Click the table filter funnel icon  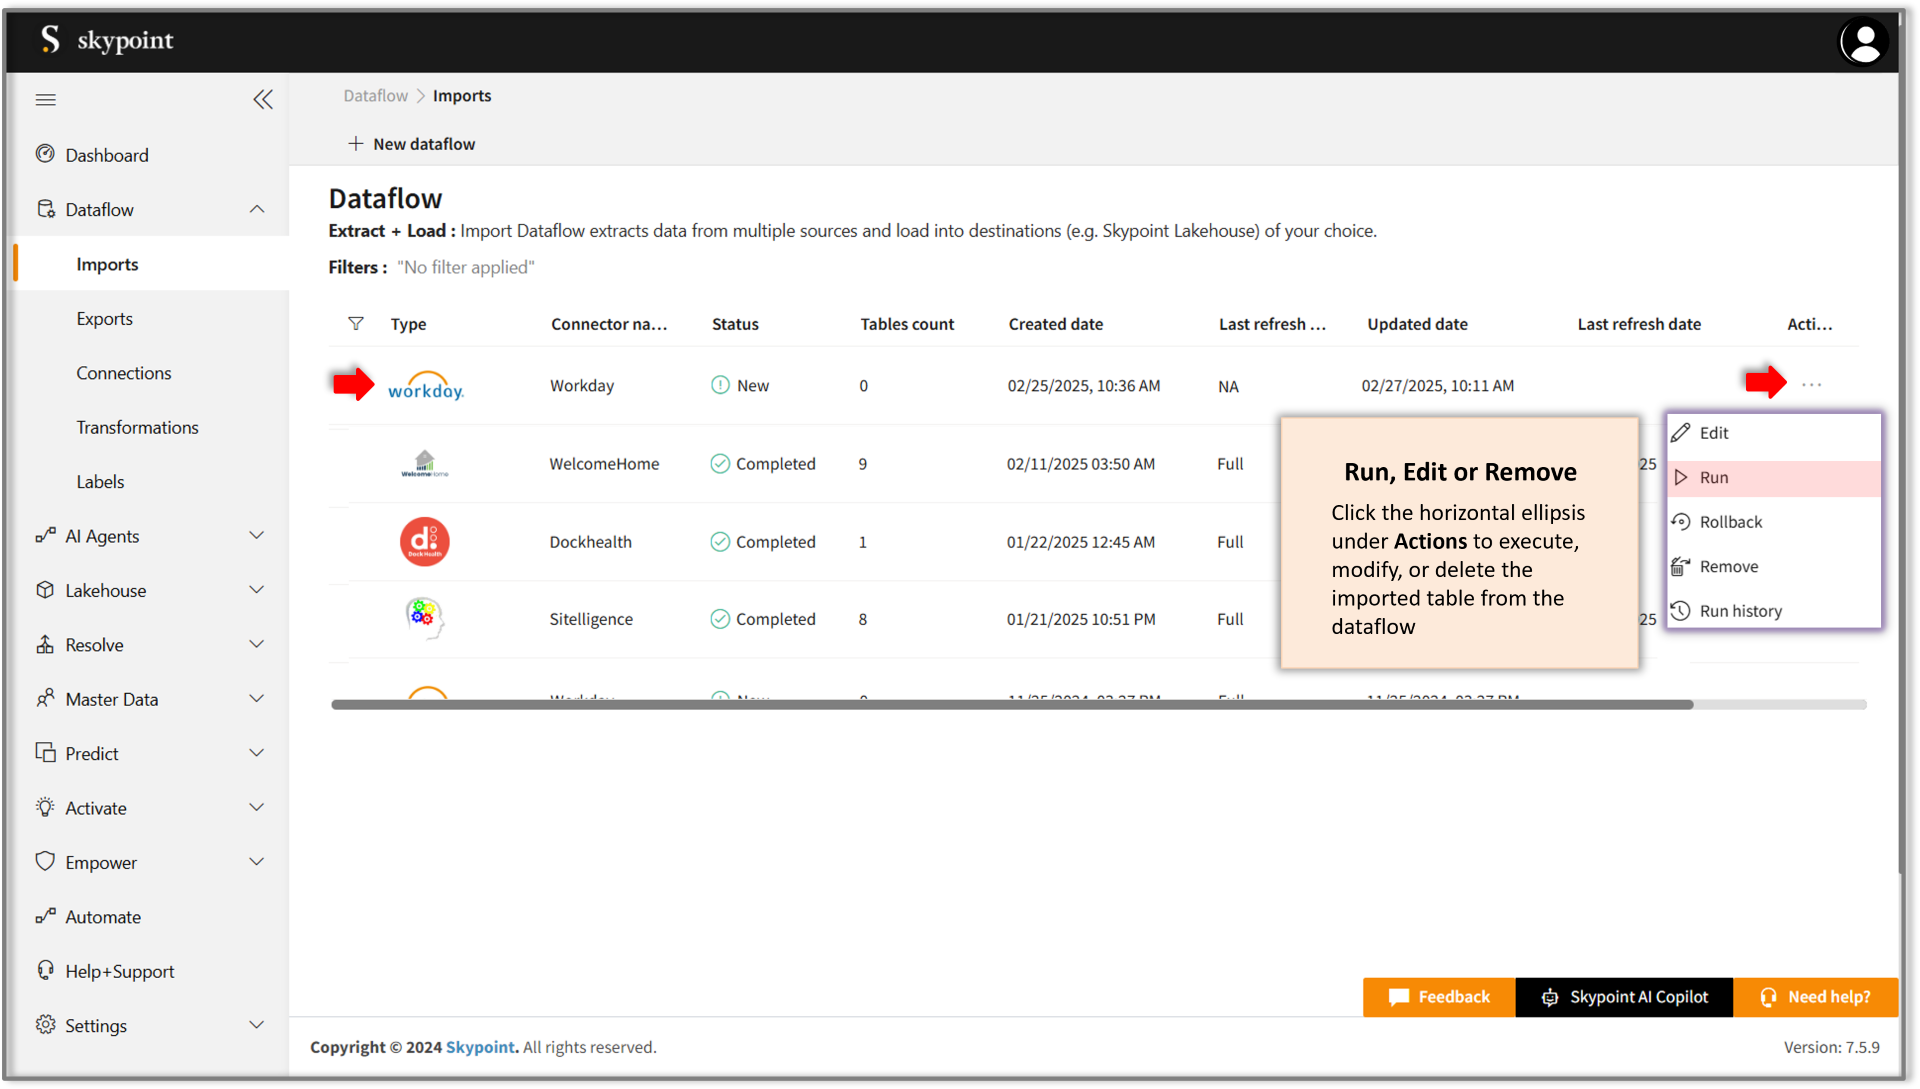(355, 324)
